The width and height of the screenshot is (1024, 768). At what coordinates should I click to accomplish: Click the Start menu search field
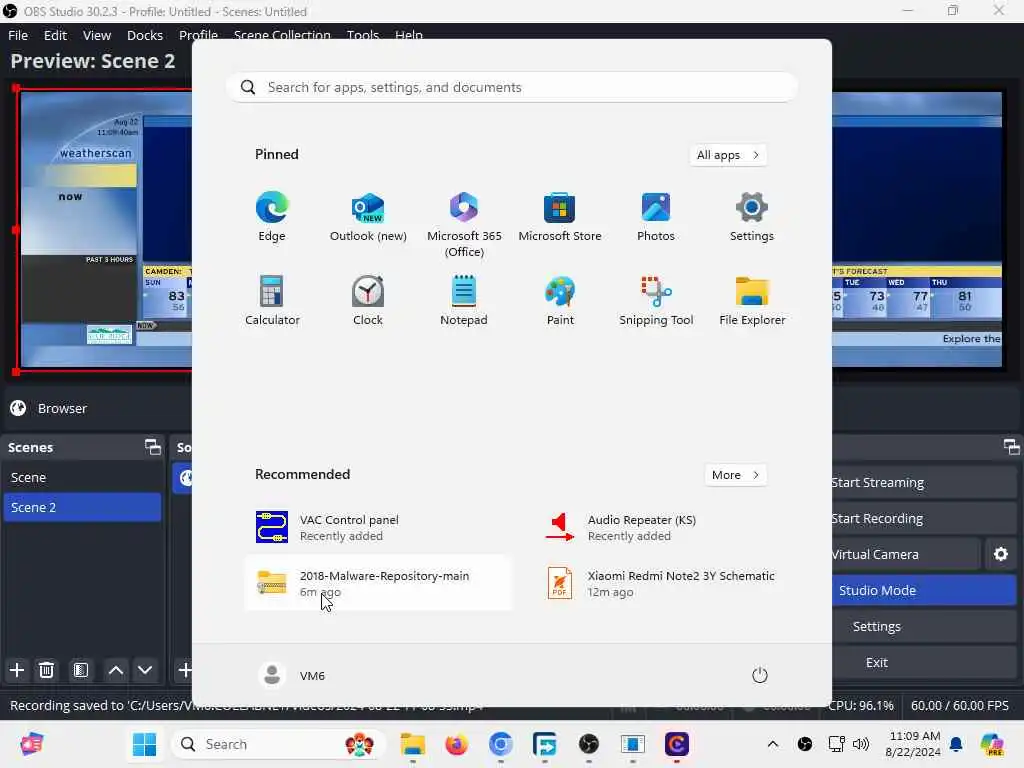point(512,88)
